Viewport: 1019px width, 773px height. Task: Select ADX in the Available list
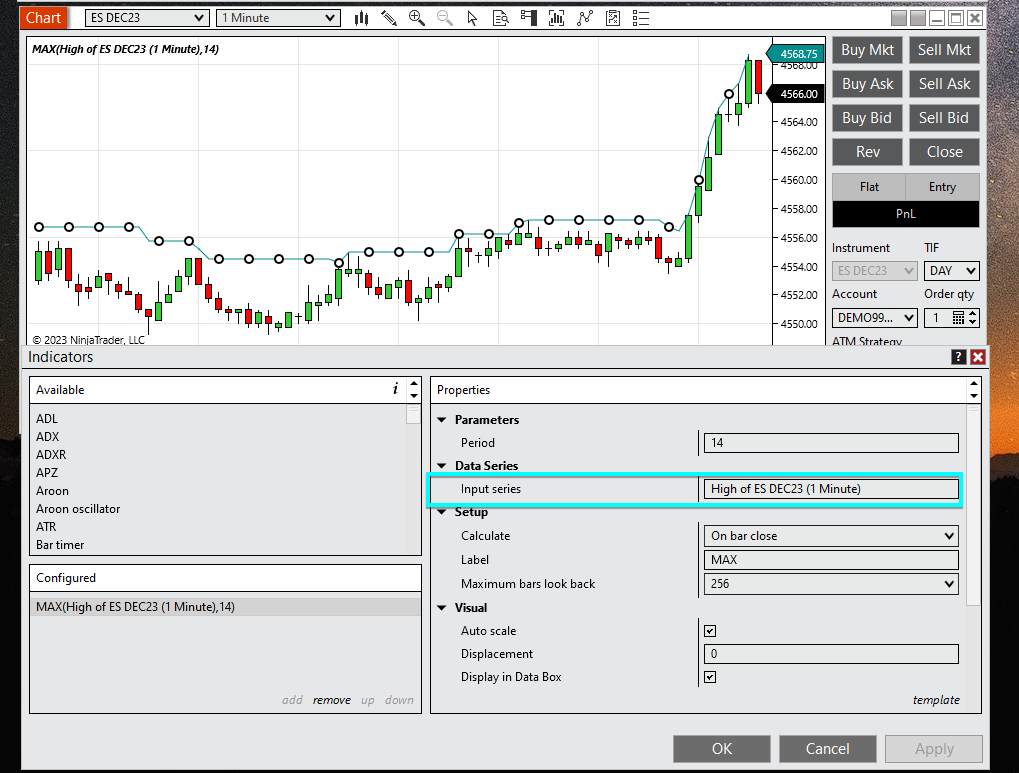[x=47, y=437]
